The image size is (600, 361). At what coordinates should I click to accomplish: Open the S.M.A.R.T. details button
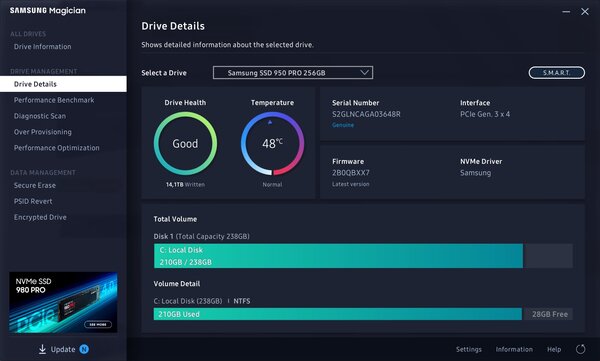556,72
